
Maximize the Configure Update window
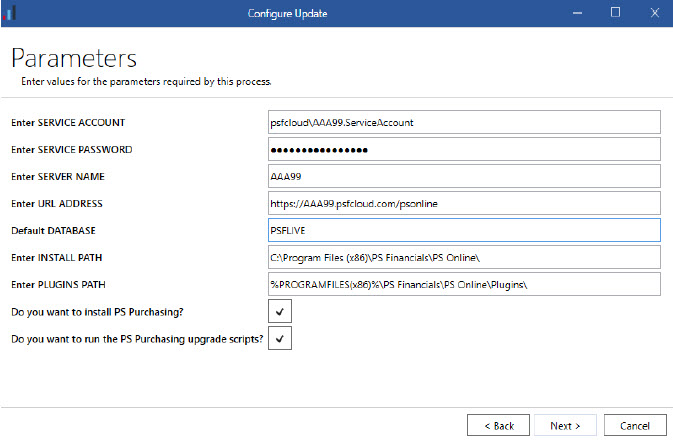click(615, 12)
